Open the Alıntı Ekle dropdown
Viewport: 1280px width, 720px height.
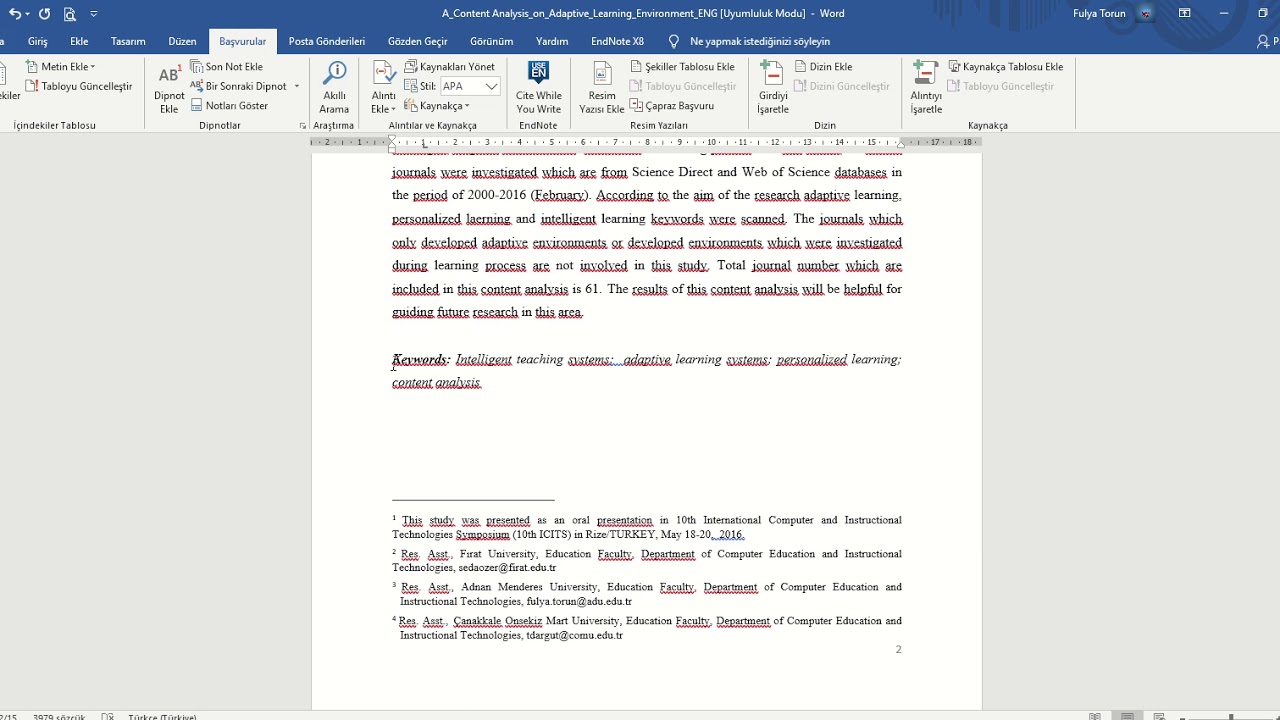(383, 88)
